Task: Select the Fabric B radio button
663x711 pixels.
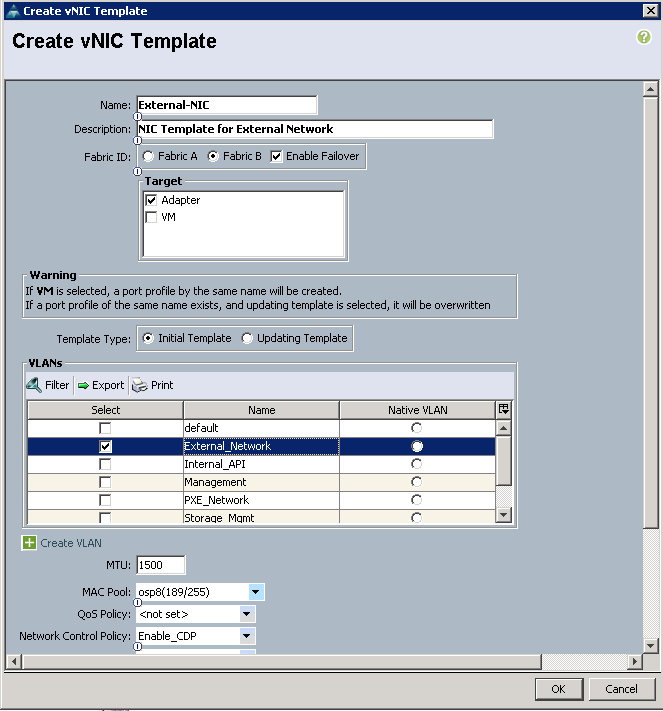Action: point(213,156)
